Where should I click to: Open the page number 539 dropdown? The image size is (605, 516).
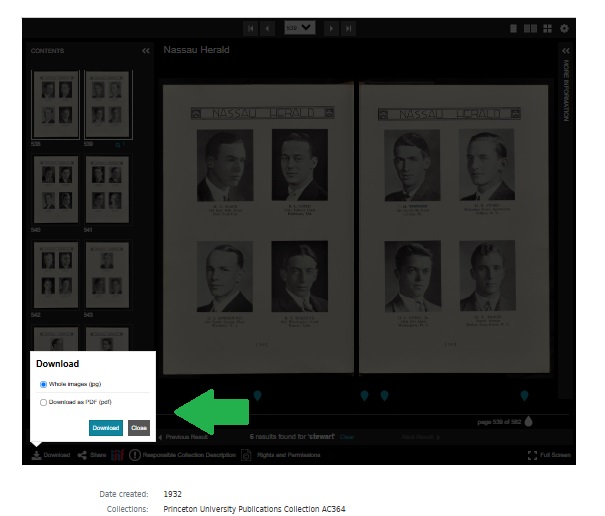coord(300,28)
